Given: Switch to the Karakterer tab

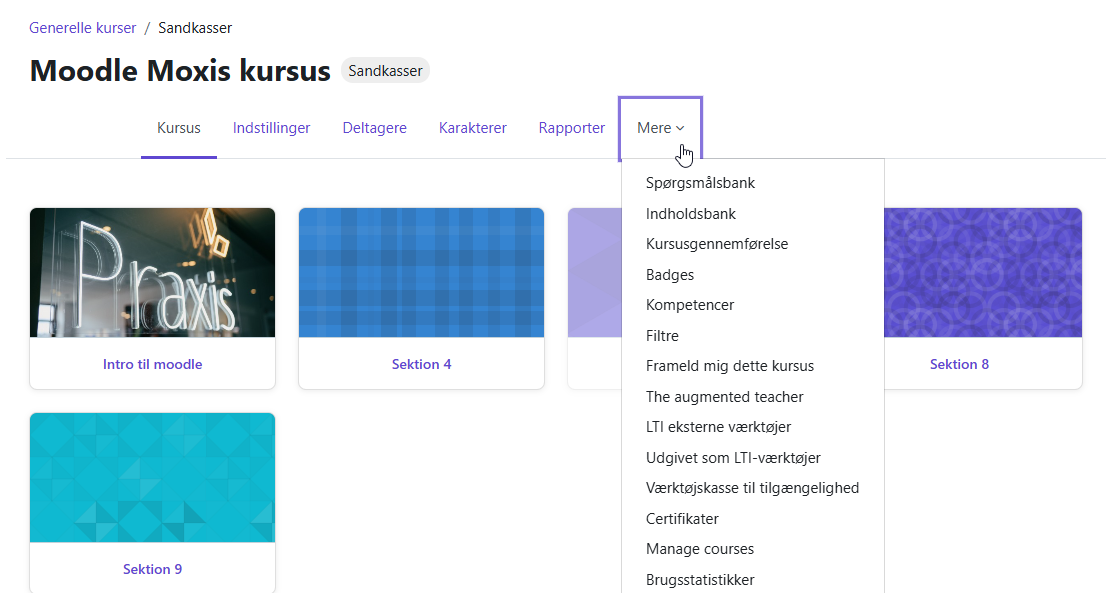Looking at the screenshot, I should [x=472, y=127].
